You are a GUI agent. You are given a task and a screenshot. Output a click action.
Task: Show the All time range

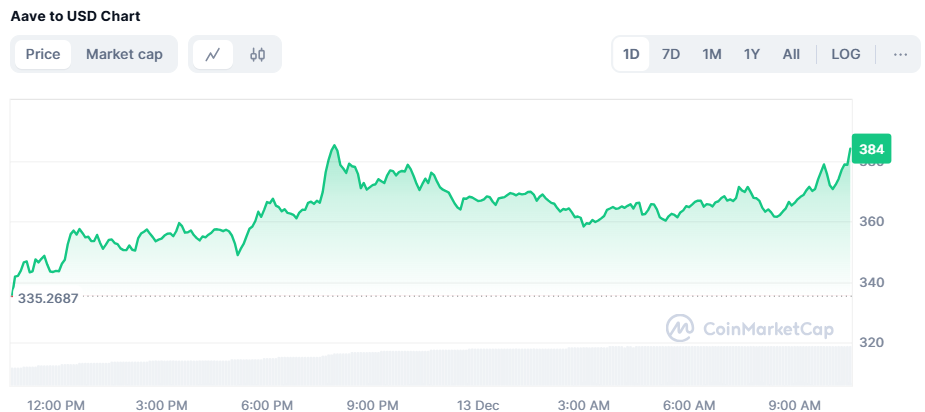[x=791, y=54]
